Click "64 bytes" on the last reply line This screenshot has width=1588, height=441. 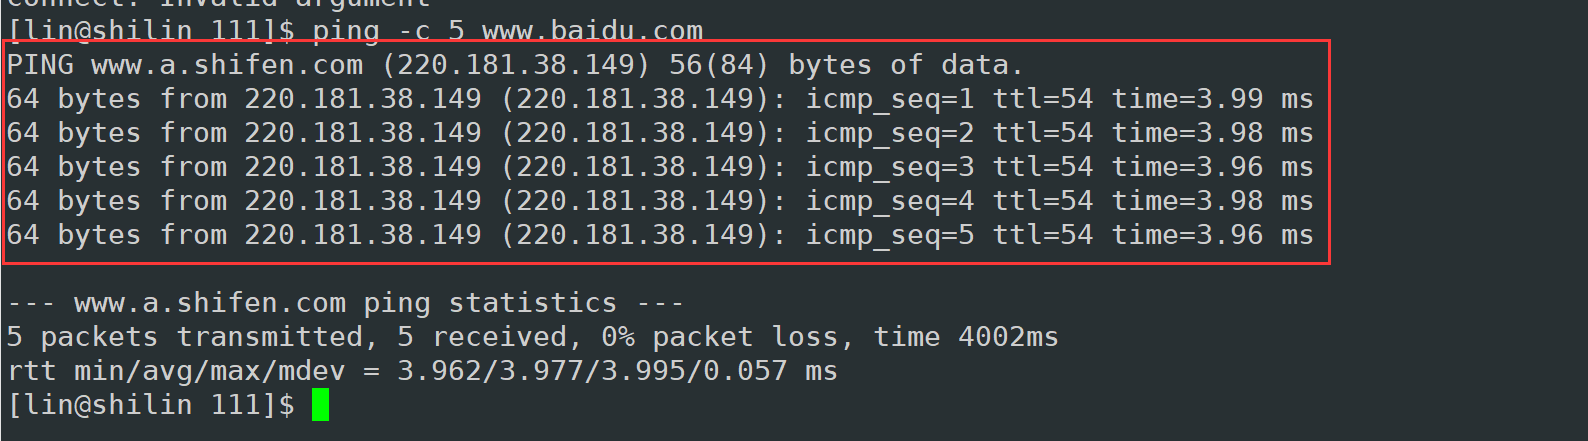tap(74, 236)
